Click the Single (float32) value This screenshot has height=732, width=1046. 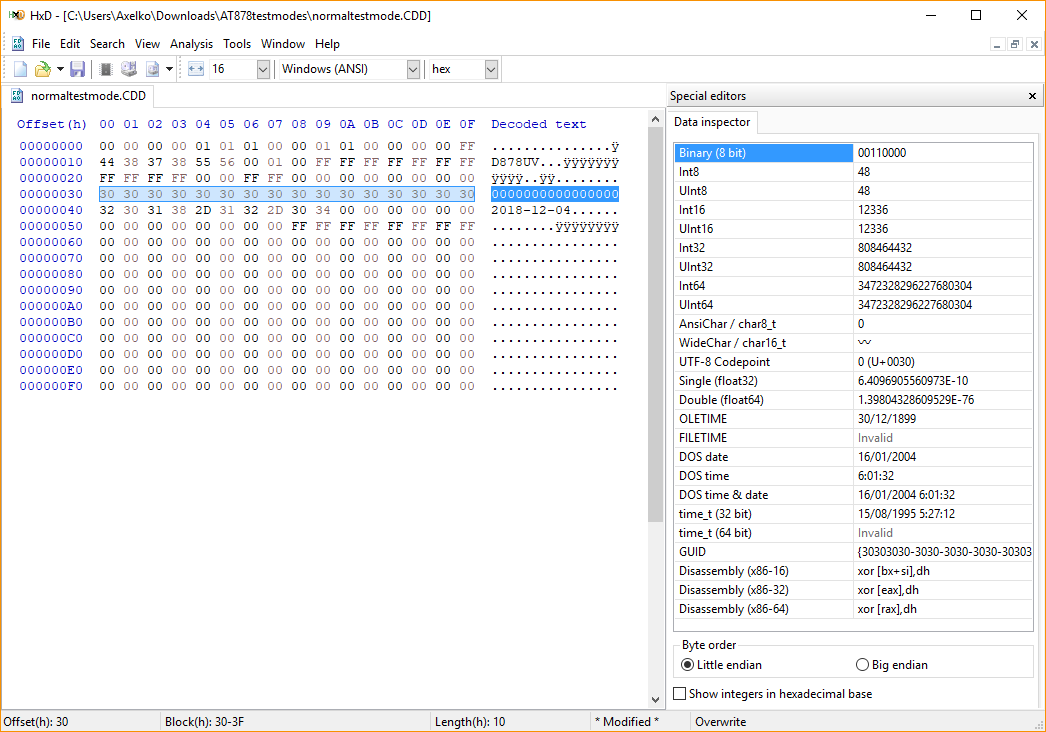(x=913, y=381)
